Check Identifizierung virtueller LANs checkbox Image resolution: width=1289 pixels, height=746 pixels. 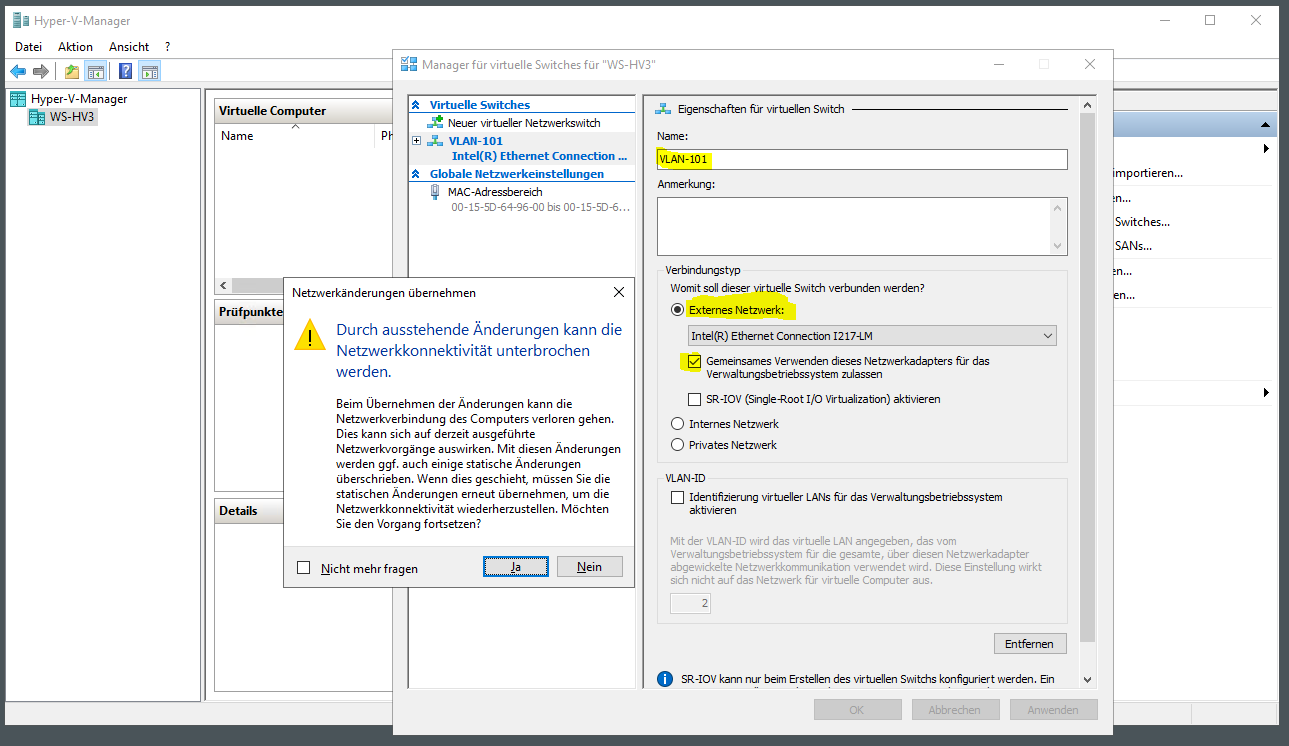(x=678, y=497)
